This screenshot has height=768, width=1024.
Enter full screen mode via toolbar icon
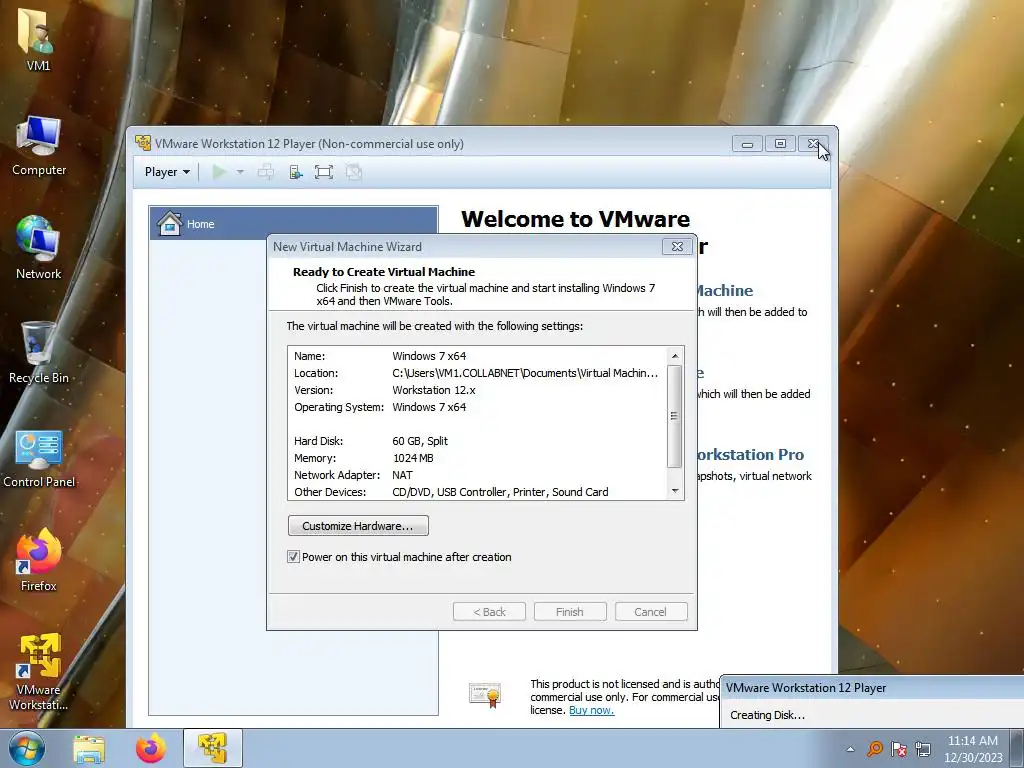(x=324, y=172)
